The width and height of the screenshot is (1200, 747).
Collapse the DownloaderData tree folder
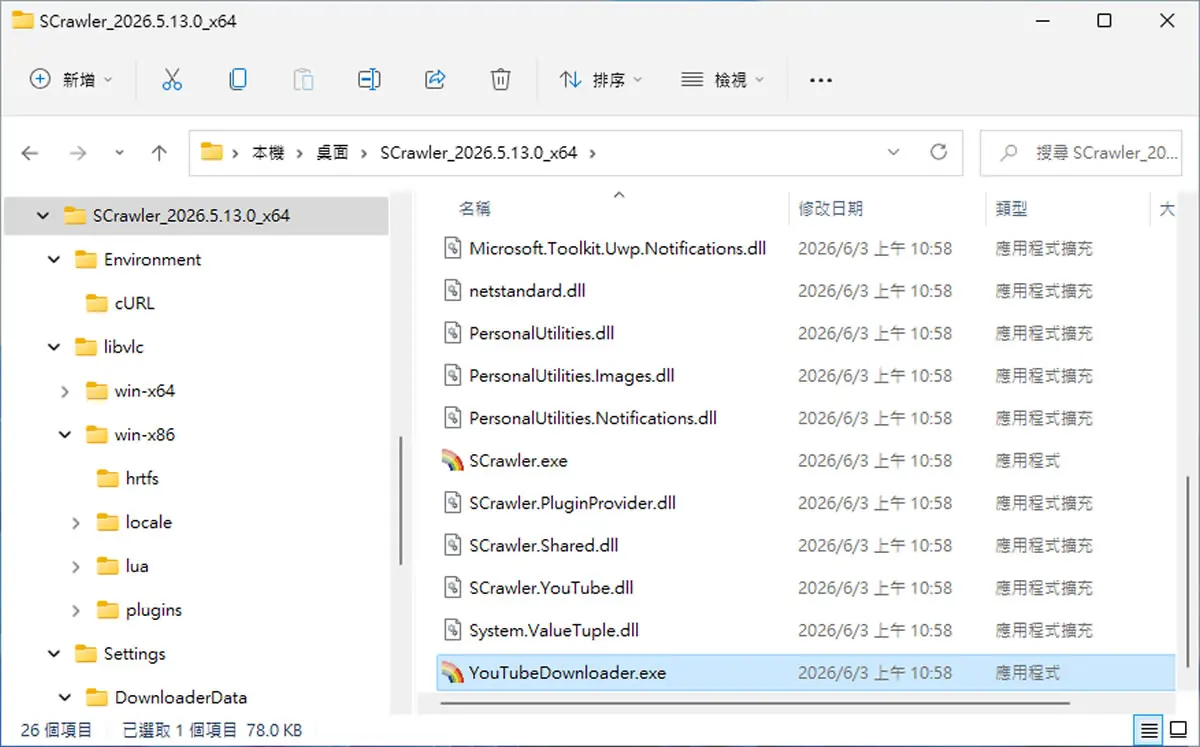(x=65, y=698)
